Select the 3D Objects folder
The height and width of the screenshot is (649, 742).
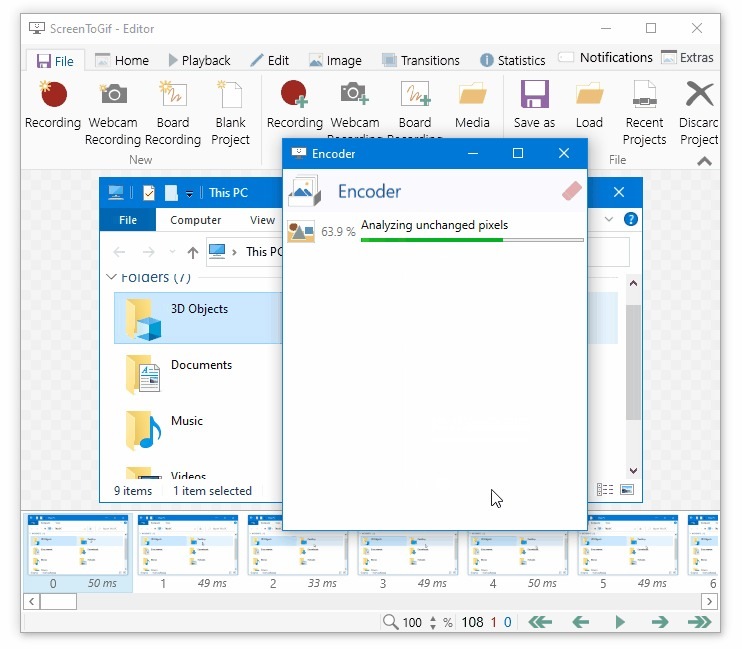(x=198, y=318)
